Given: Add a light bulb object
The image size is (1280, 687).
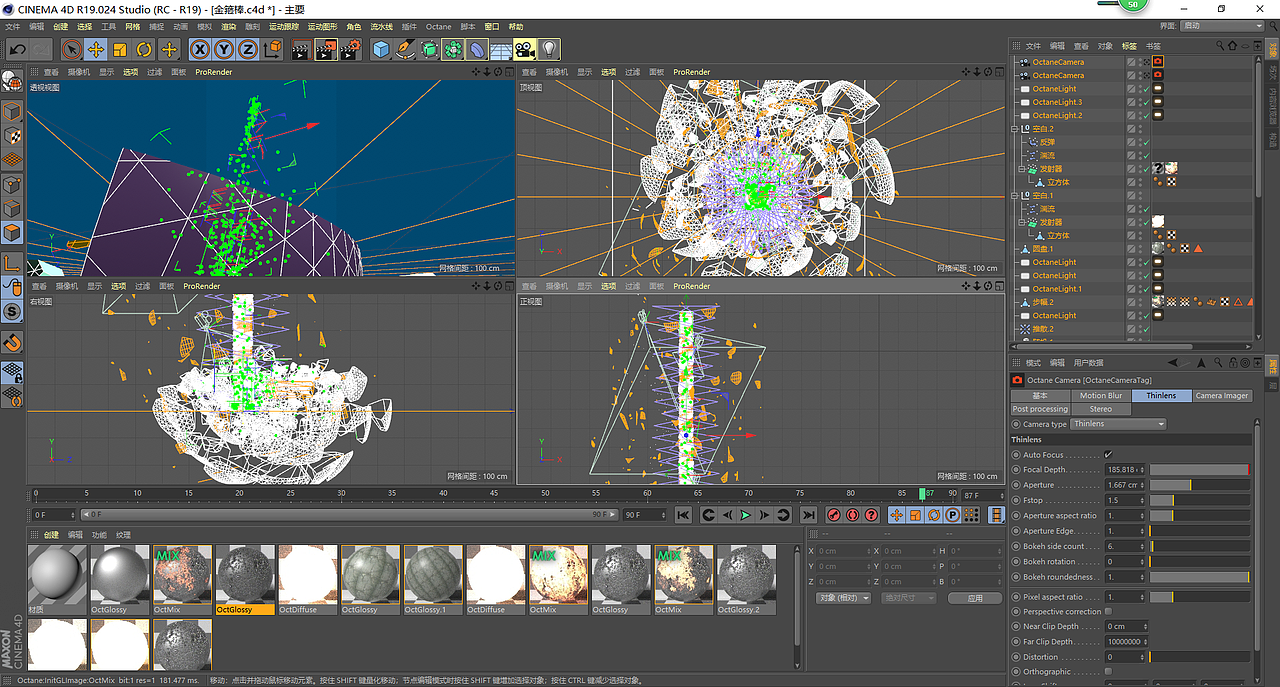Looking at the screenshot, I should pyautogui.click(x=549, y=49).
